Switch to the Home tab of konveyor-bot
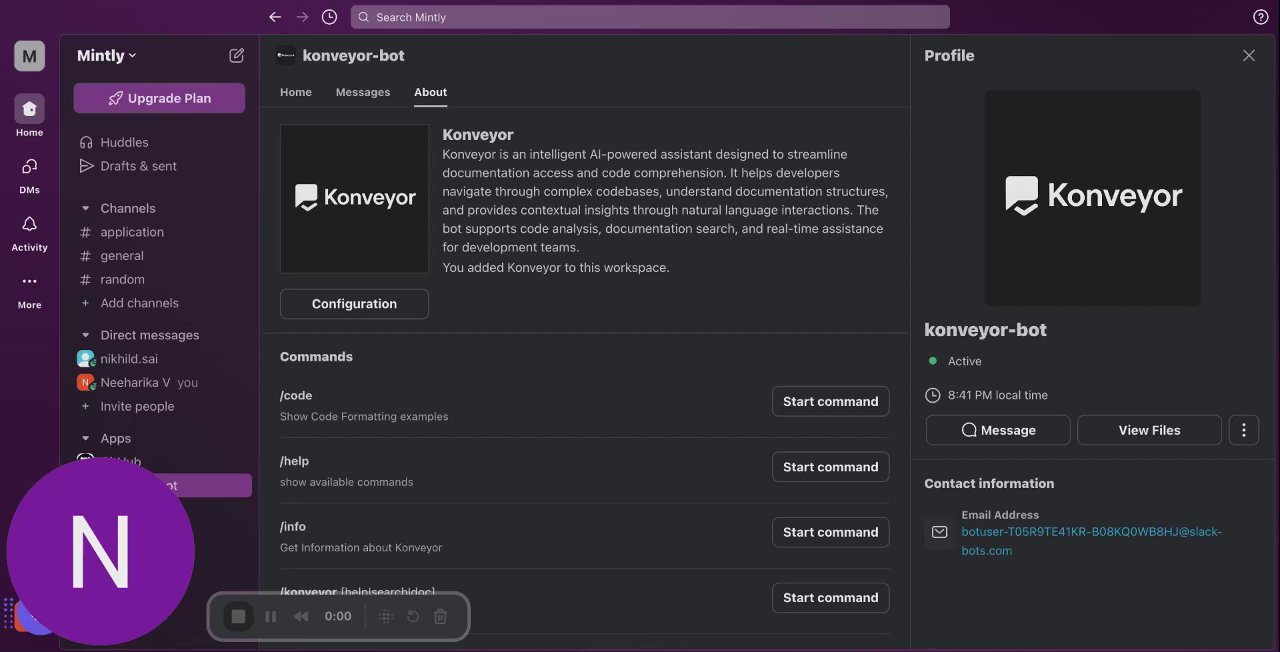This screenshot has height=652, width=1280. [x=295, y=92]
